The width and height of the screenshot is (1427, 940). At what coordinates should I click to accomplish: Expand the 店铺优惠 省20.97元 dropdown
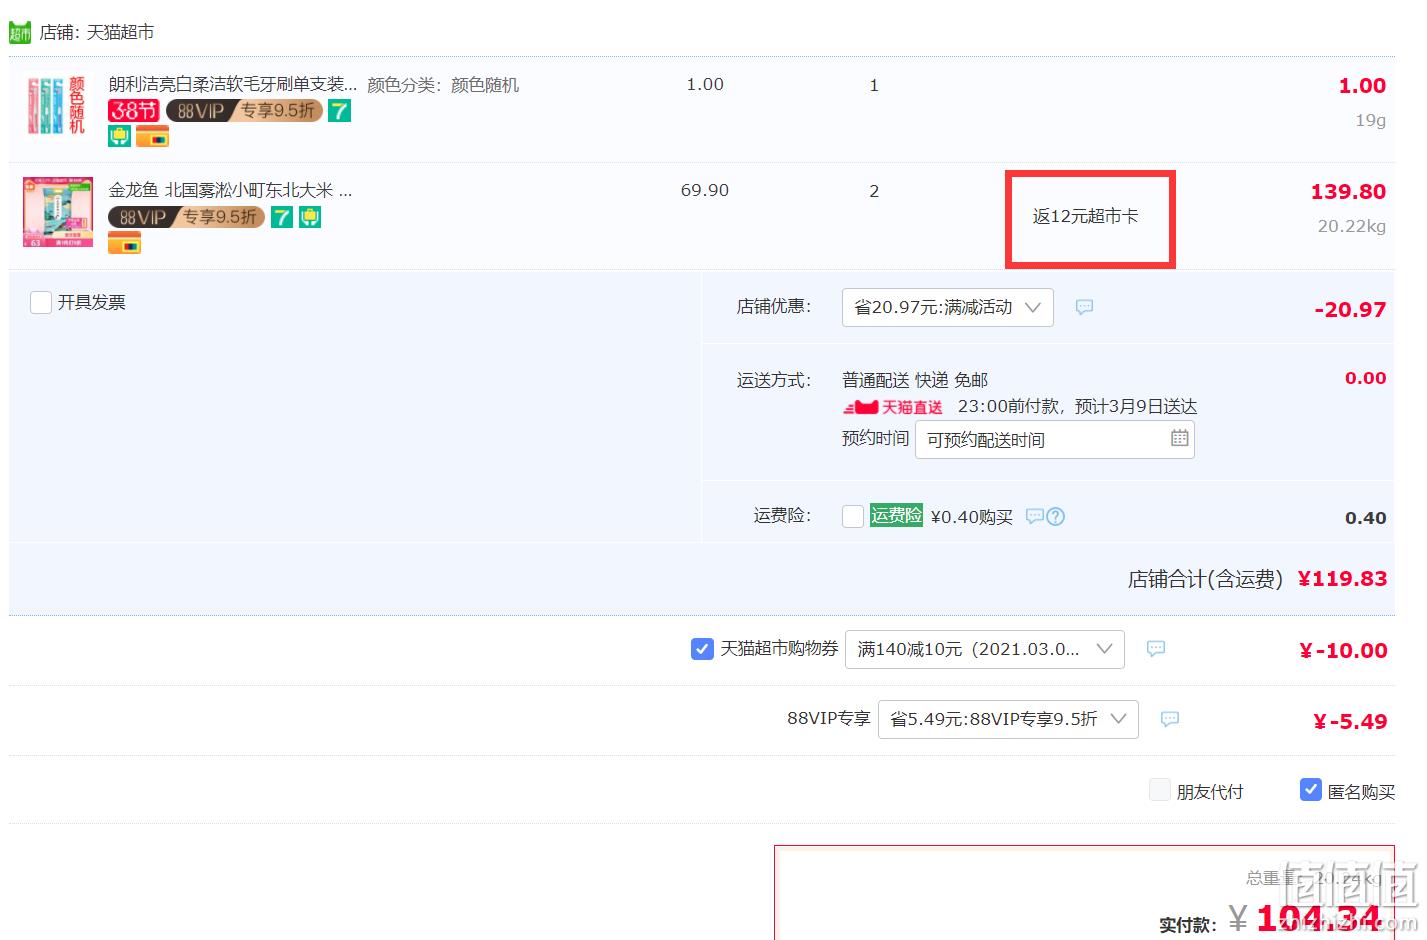point(947,308)
